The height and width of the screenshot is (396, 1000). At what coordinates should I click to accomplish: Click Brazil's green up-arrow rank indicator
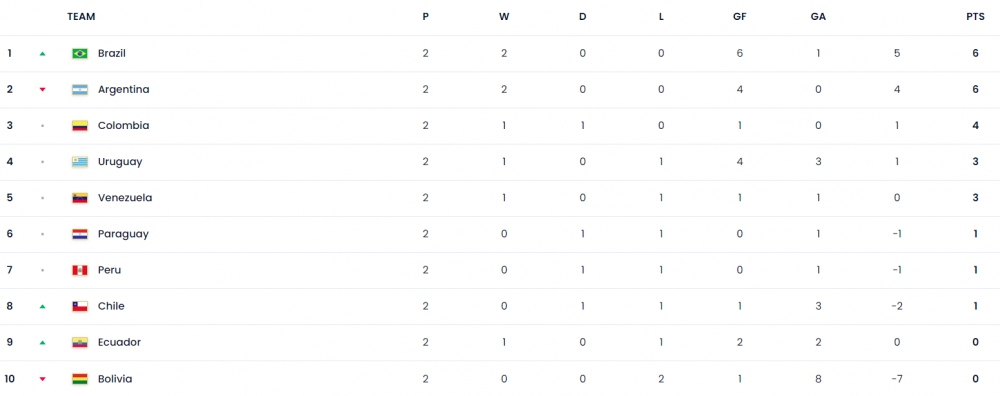pyautogui.click(x=43, y=54)
